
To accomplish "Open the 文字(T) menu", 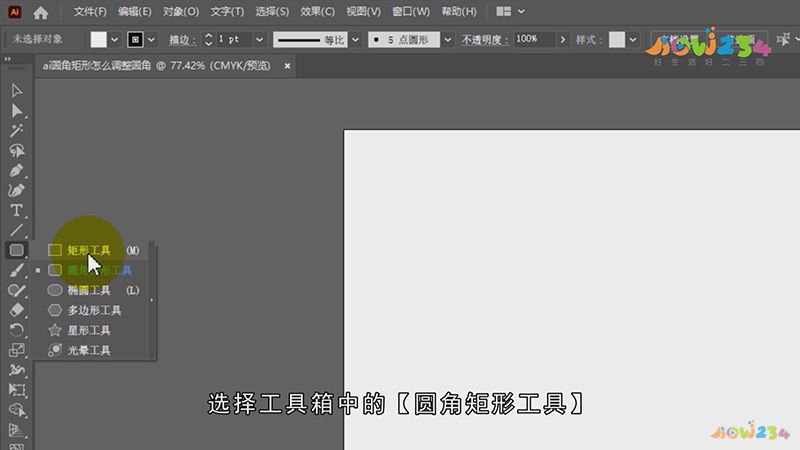I will (x=227, y=11).
